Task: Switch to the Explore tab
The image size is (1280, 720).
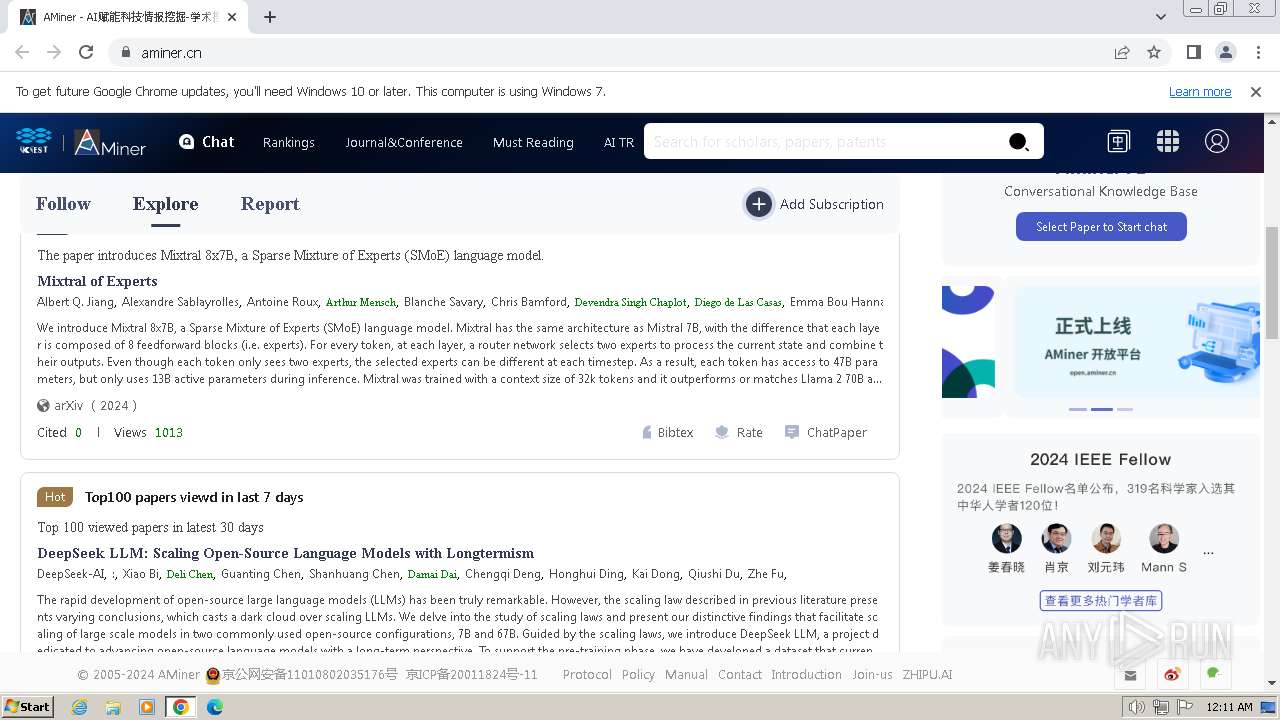Action: point(165,204)
